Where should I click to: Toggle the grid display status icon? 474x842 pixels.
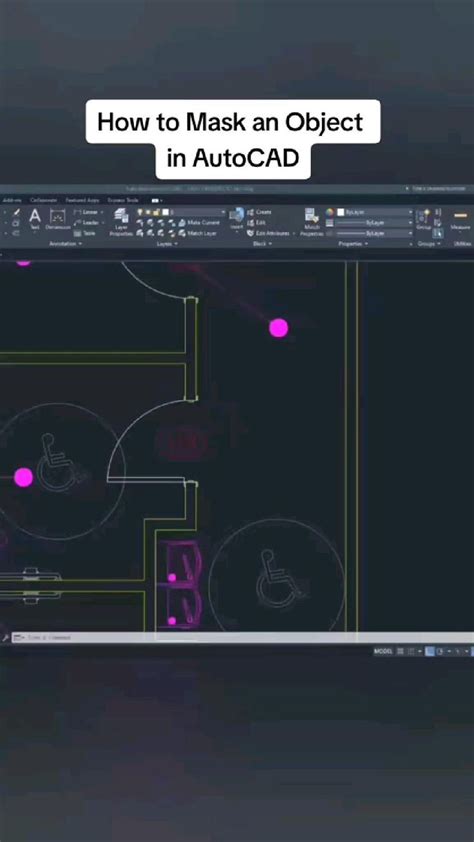(x=400, y=651)
